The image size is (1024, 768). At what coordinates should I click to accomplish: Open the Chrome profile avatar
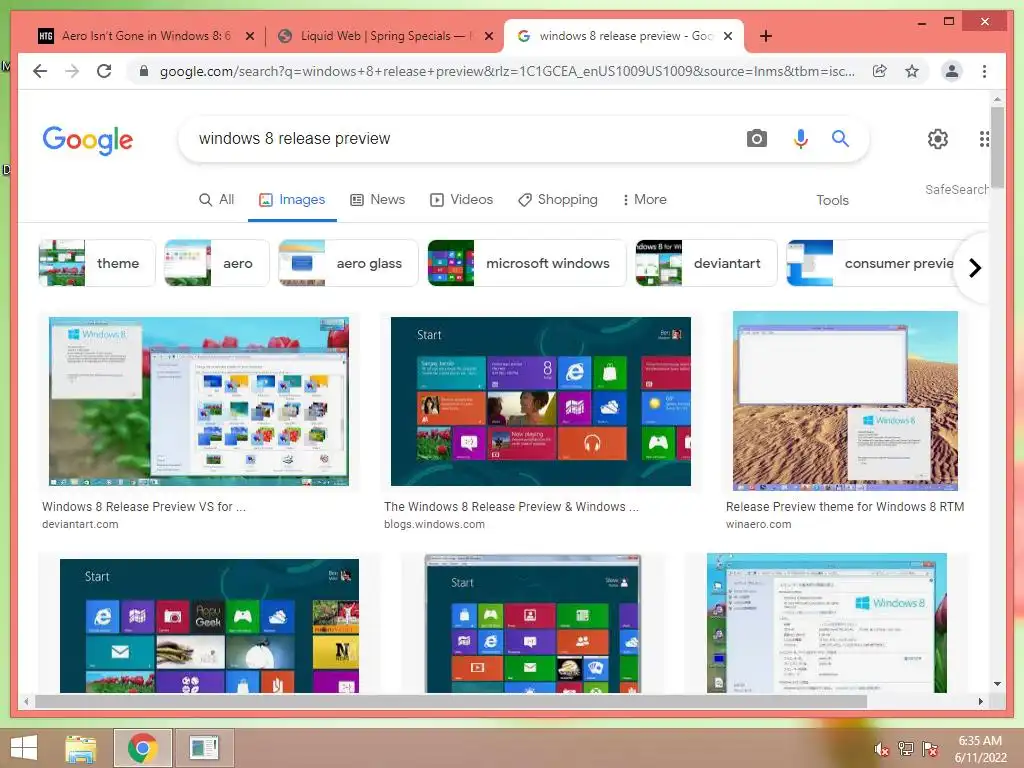[952, 71]
